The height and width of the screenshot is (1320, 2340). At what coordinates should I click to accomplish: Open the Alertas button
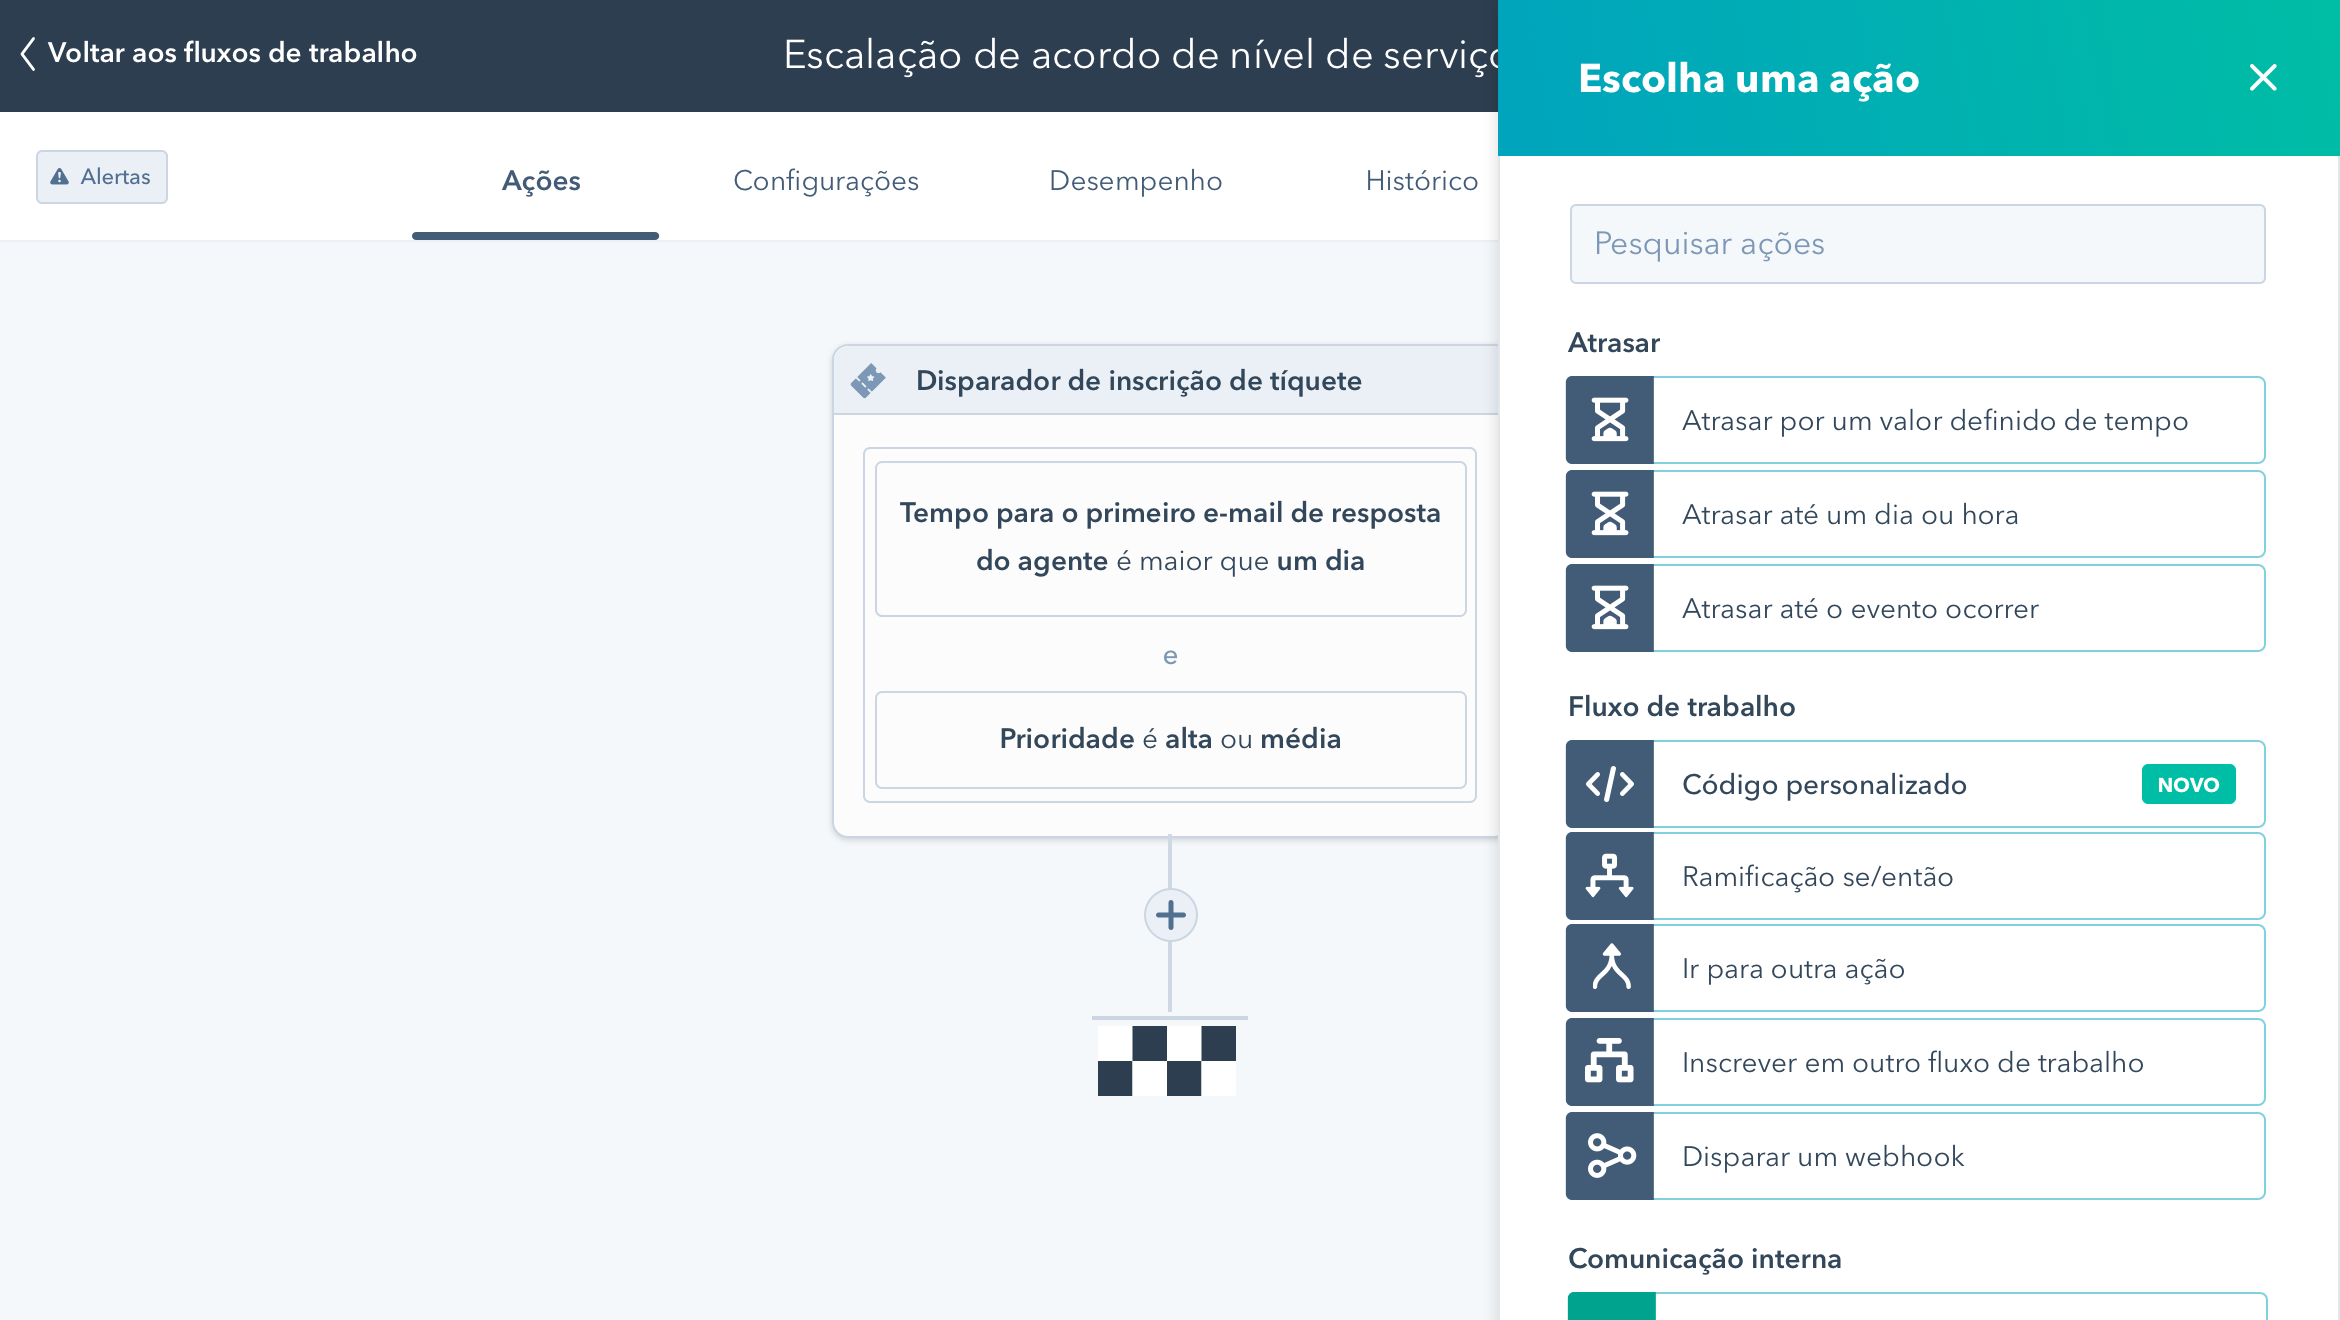[102, 177]
